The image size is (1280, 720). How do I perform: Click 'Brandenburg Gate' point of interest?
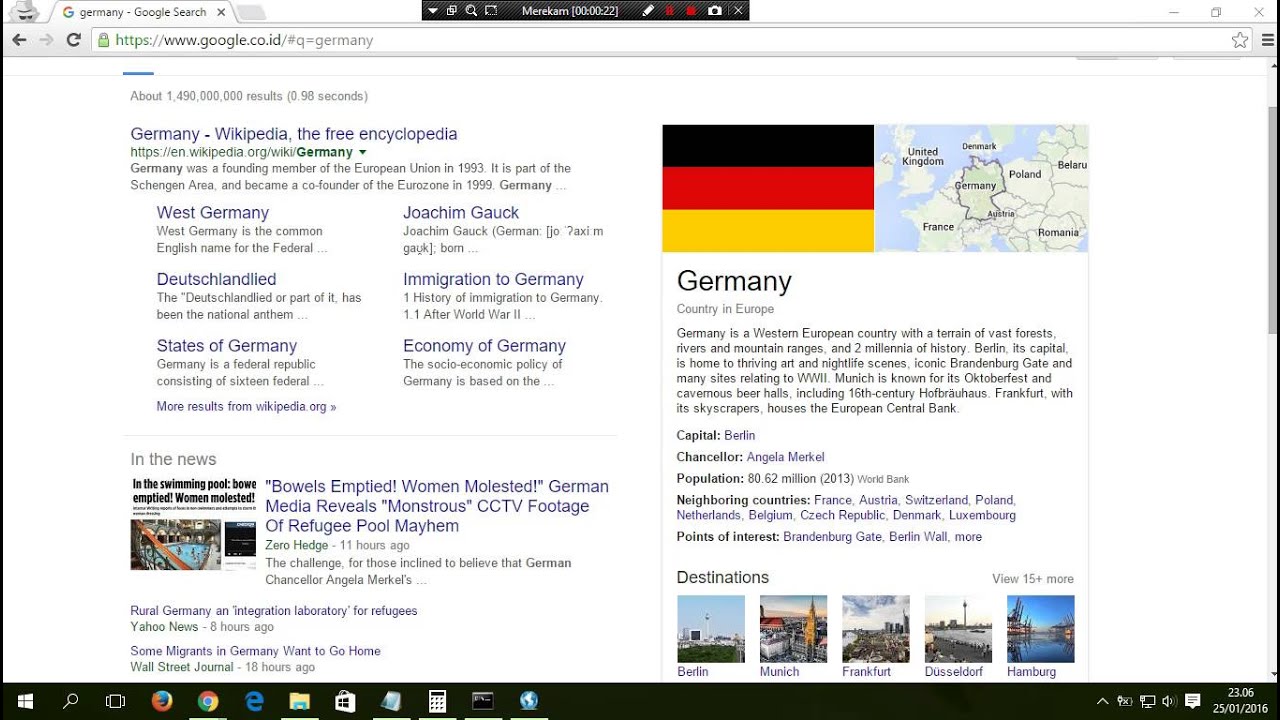[832, 537]
